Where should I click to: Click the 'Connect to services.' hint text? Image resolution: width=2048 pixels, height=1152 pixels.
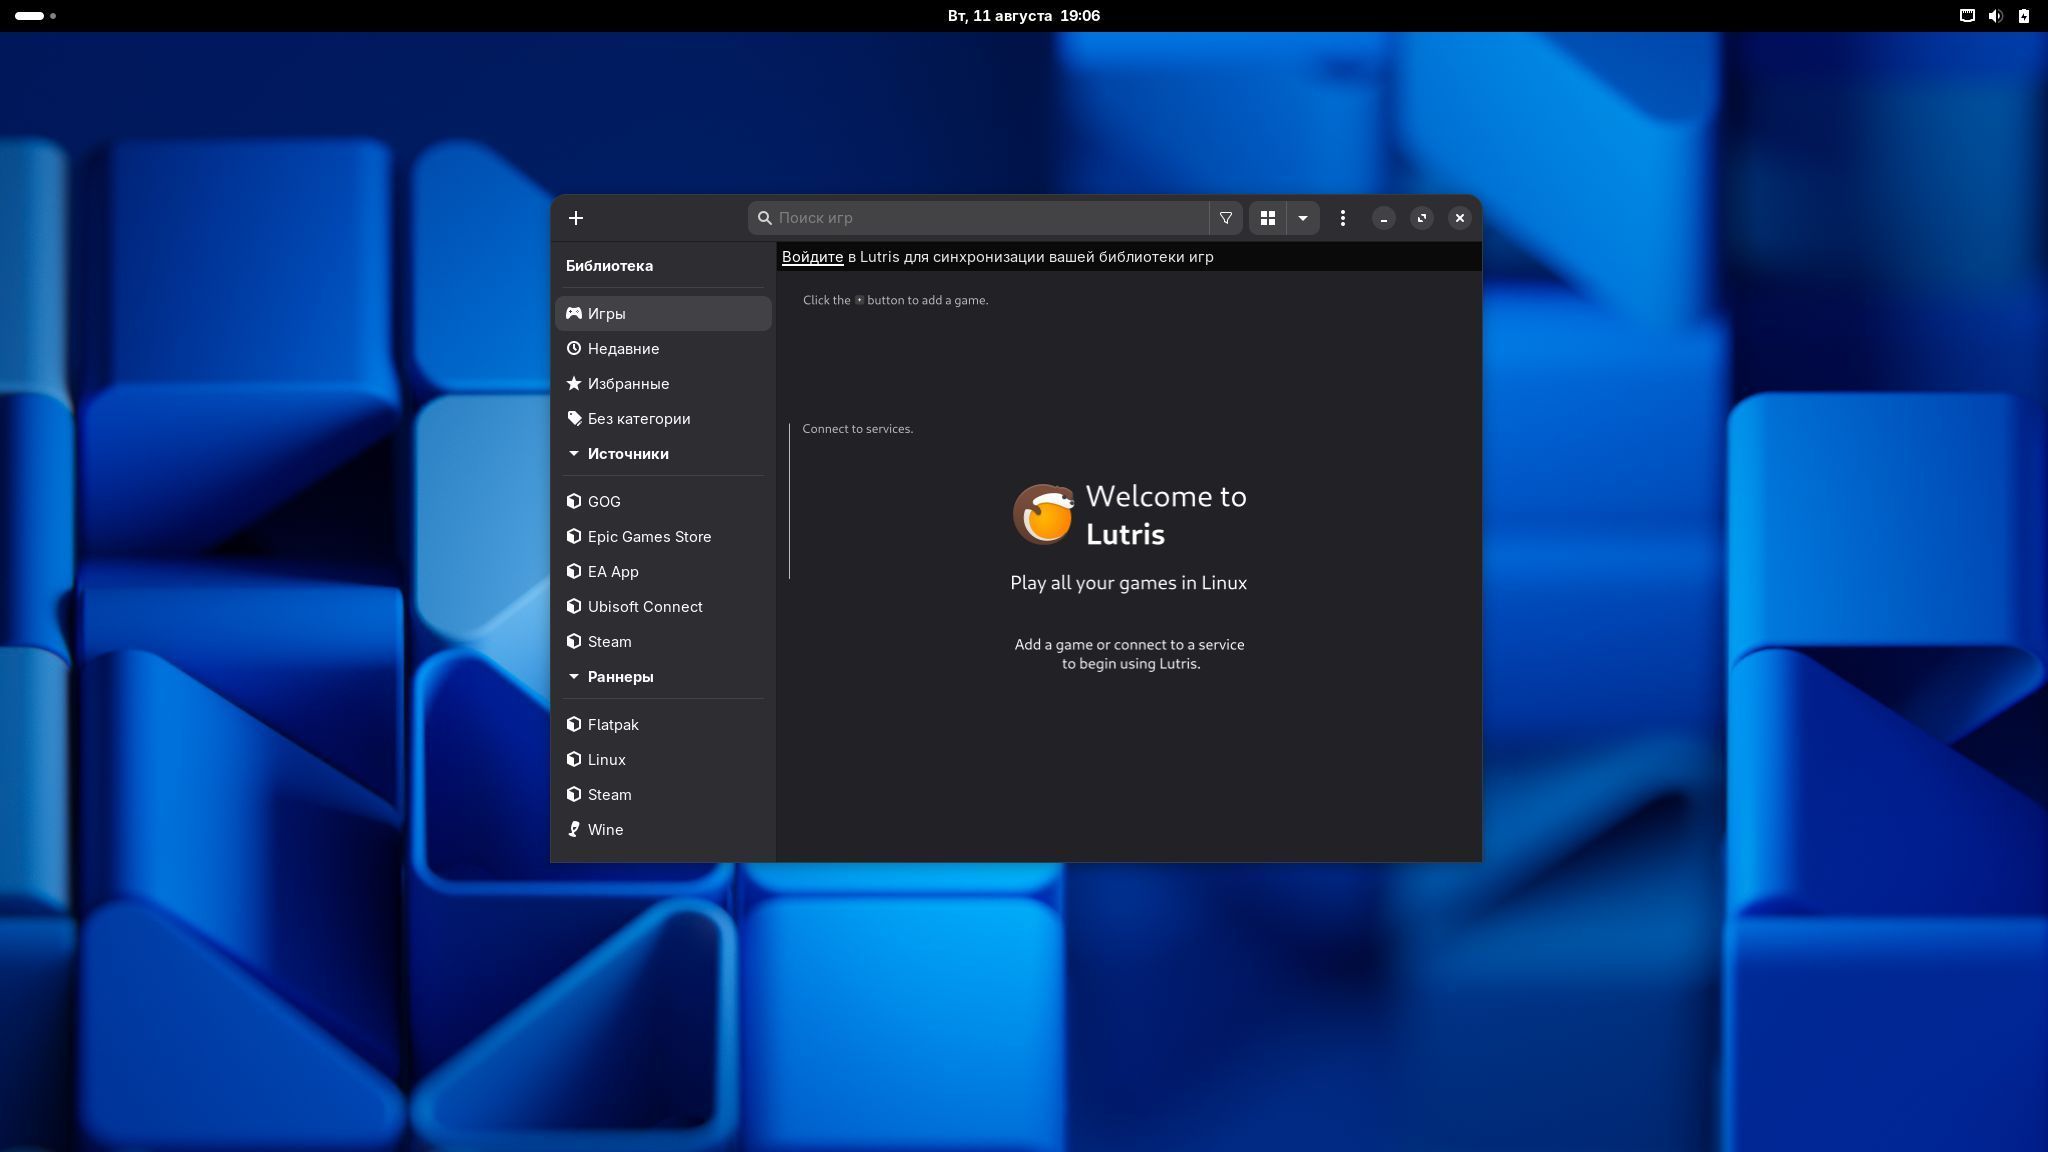[x=858, y=429]
